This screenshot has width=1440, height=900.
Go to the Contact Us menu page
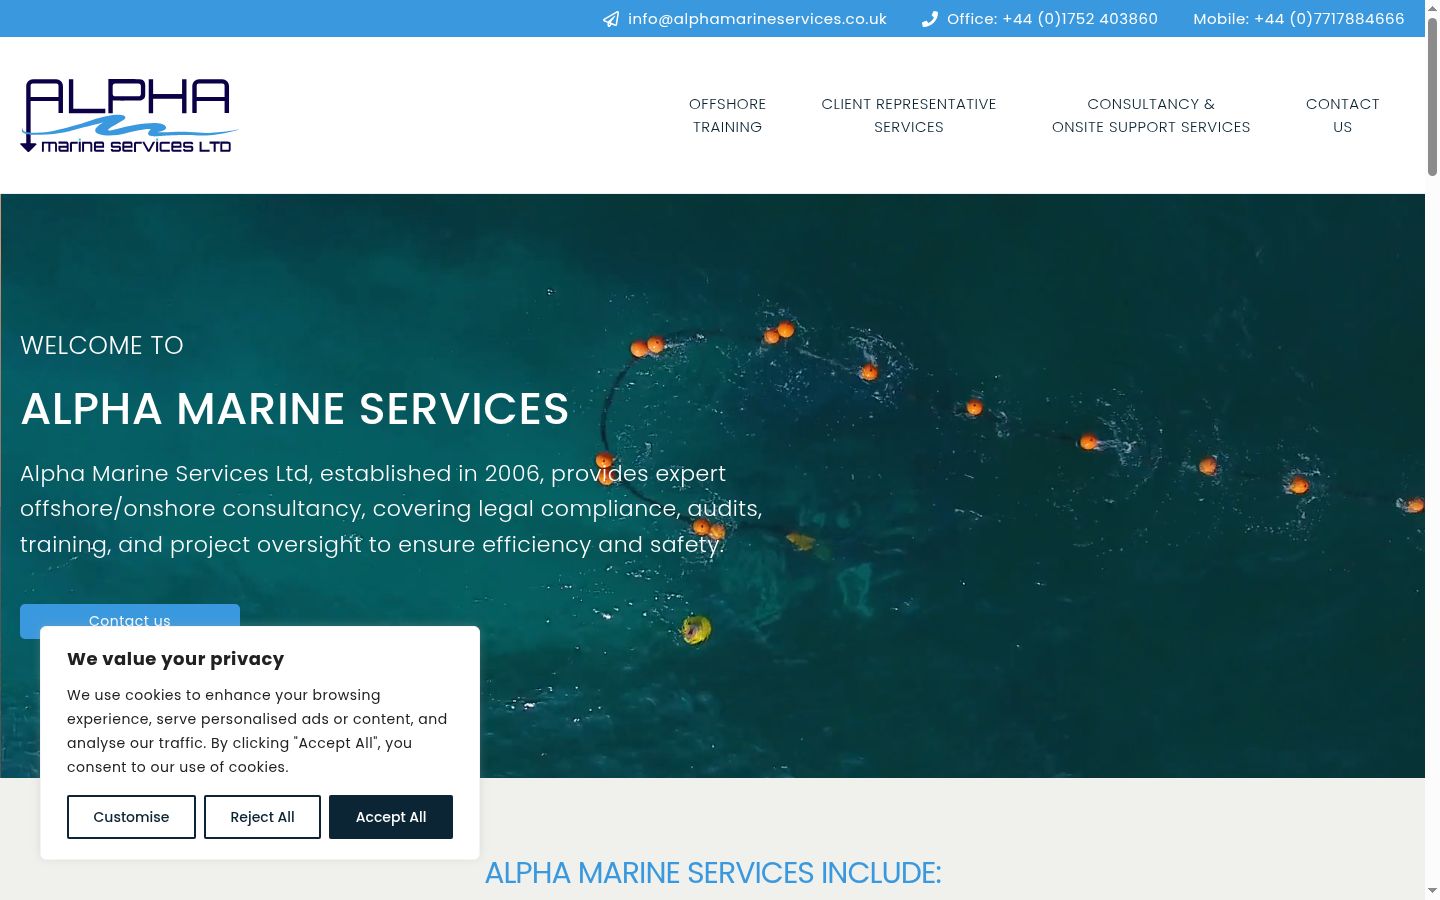point(1342,115)
